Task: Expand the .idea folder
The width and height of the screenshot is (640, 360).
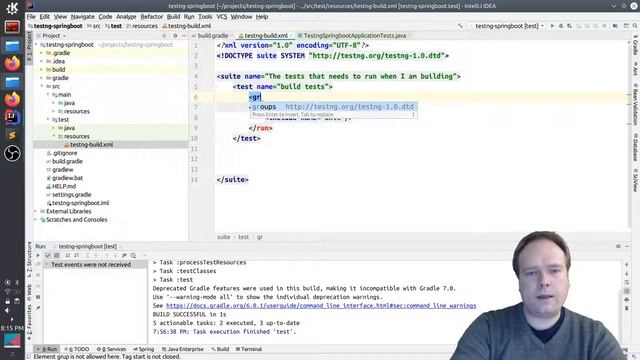Action: [x=41, y=61]
